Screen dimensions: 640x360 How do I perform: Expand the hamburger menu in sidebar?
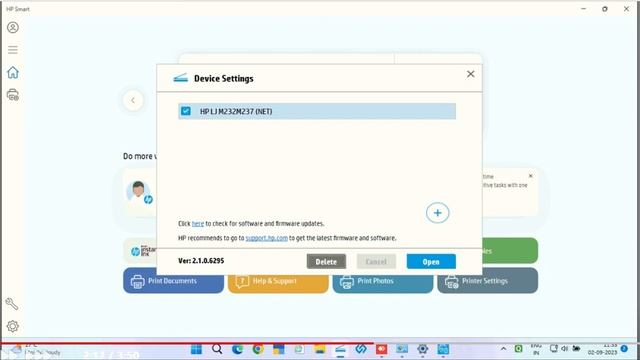pyautogui.click(x=13, y=50)
